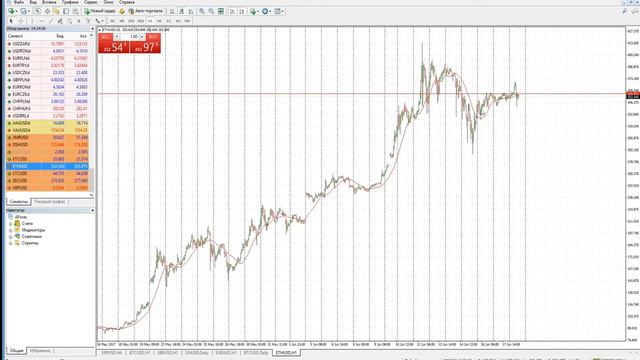This screenshot has width=640, height=360.
Task: Switch to the Тиковый график tab
Action: coord(49,202)
